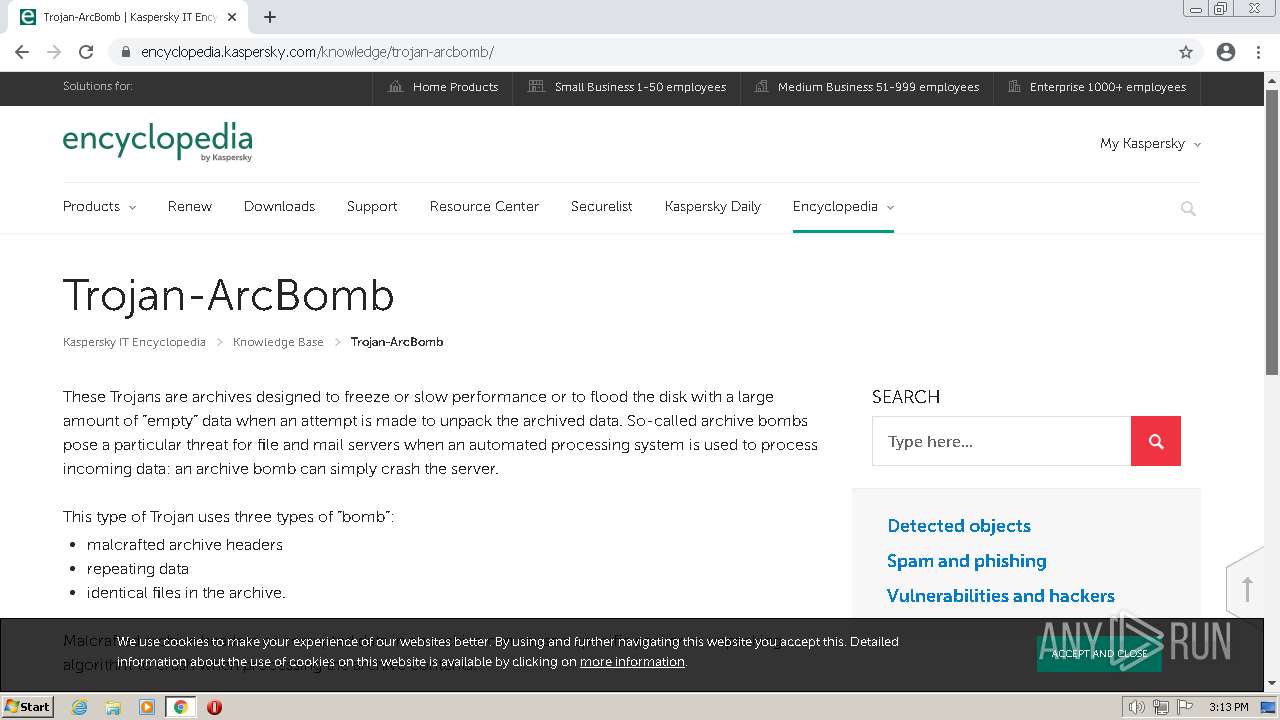Reload the page with the refresh icon
Image resolution: width=1280 pixels, height=720 pixels.
click(86, 52)
